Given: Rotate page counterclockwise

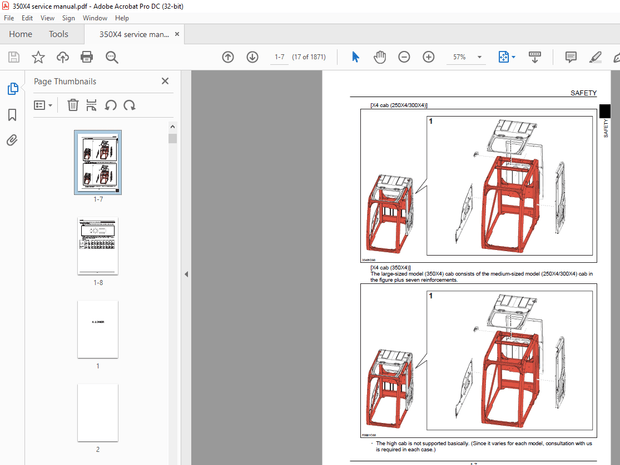Looking at the screenshot, I should pos(110,105).
